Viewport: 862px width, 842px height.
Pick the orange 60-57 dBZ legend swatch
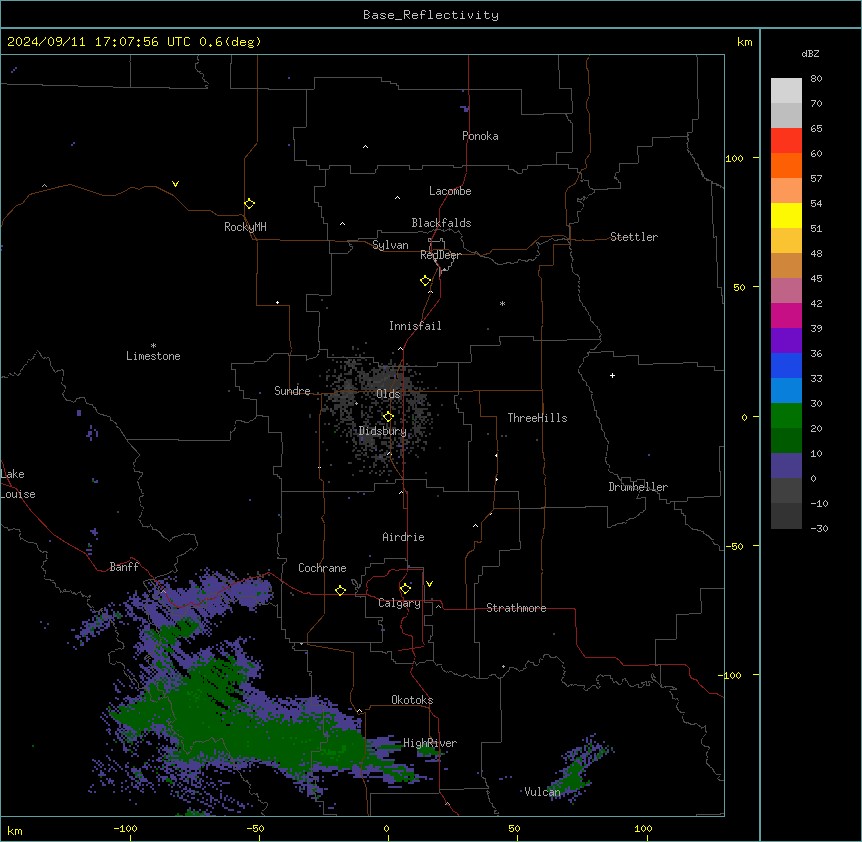(x=786, y=165)
